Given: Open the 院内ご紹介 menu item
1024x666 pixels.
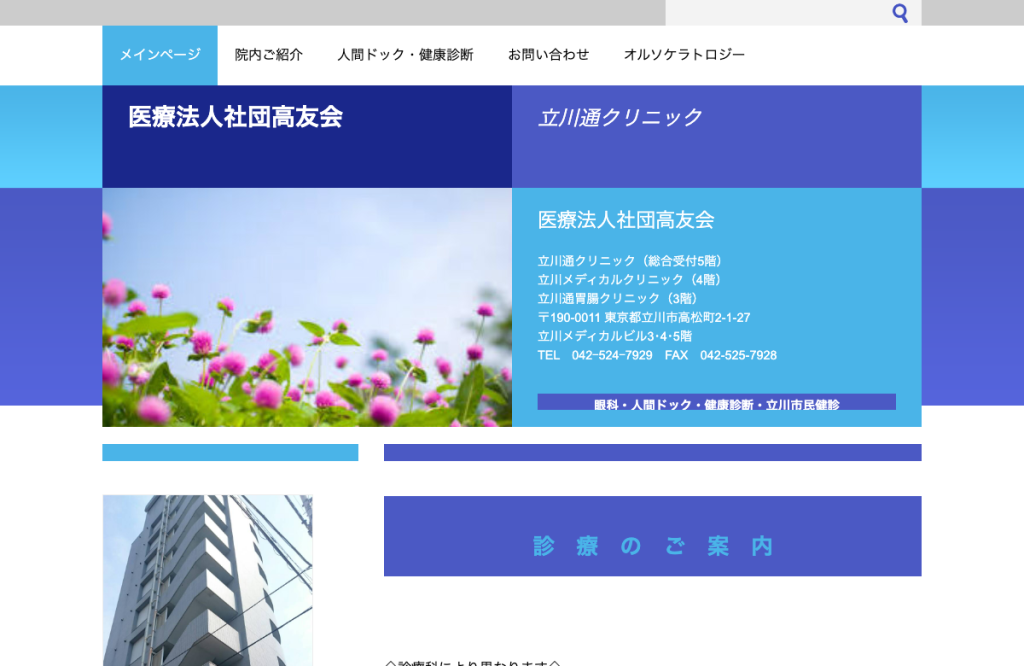Looking at the screenshot, I should [x=268, y=55].
